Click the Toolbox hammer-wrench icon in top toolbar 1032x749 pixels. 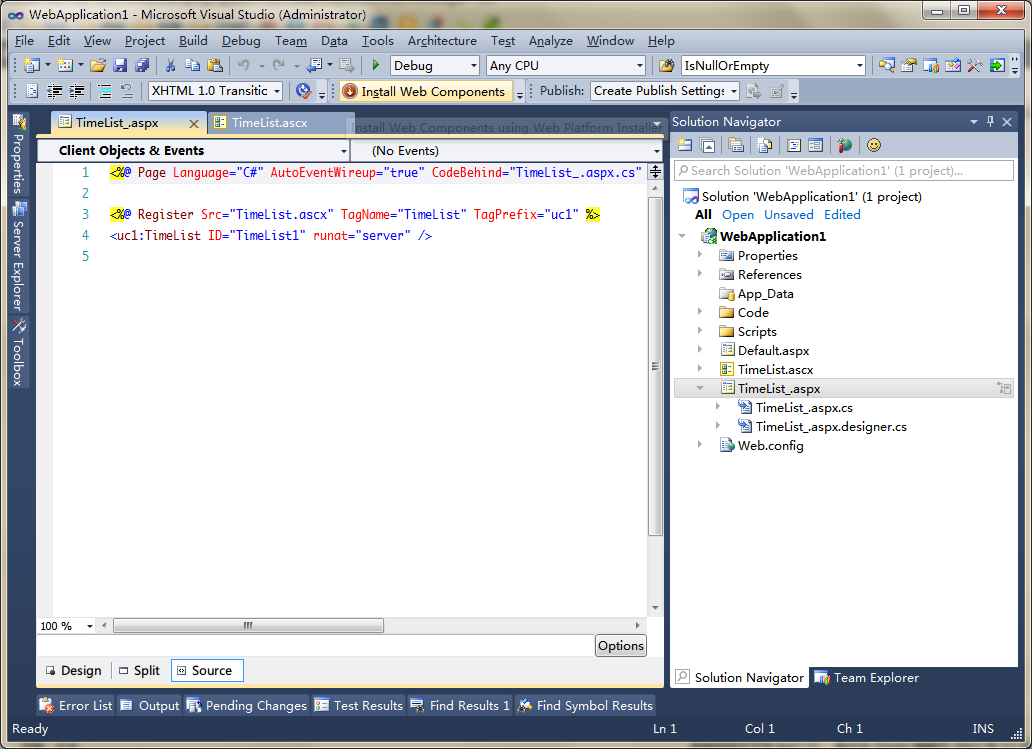click(974, 65)
